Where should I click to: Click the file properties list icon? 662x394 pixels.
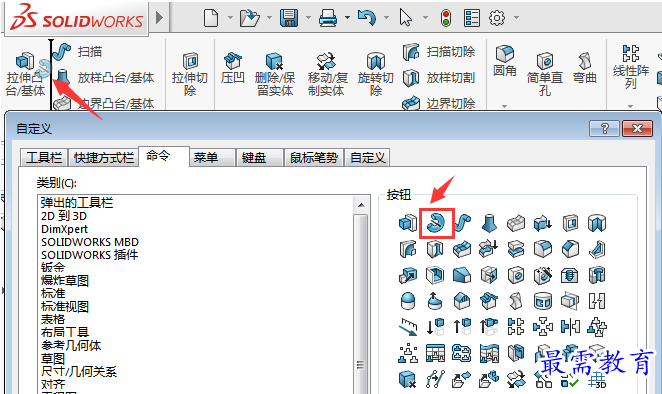[x=472, y=18]
